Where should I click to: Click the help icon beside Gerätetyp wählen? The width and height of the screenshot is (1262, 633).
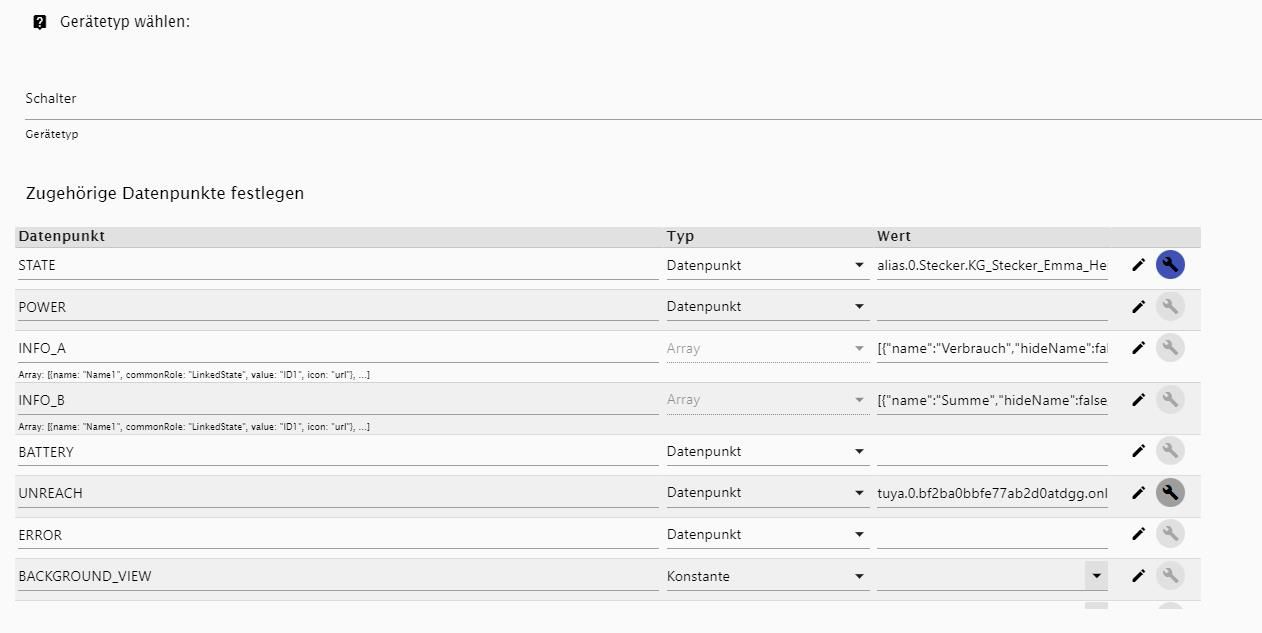(40, 22)
